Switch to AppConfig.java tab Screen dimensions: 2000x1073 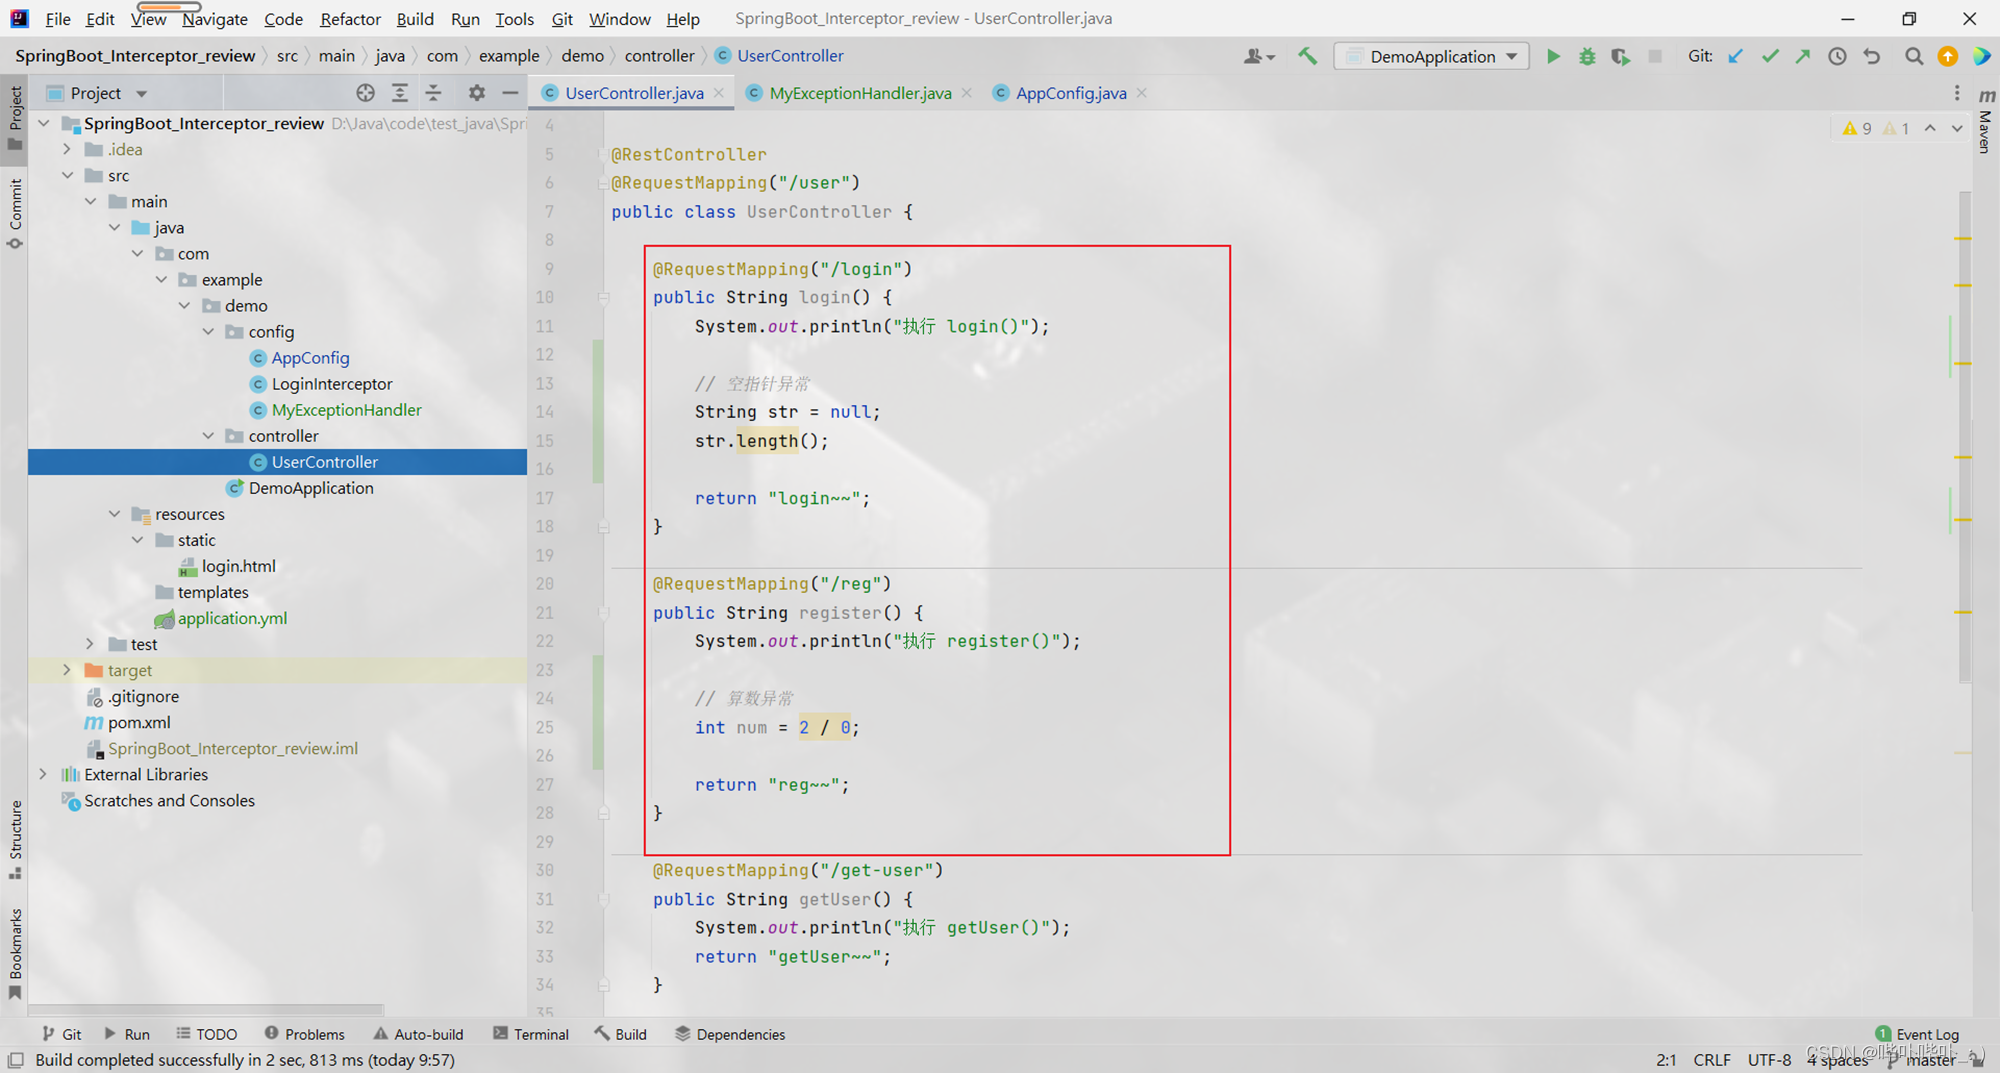[1070, 93]
